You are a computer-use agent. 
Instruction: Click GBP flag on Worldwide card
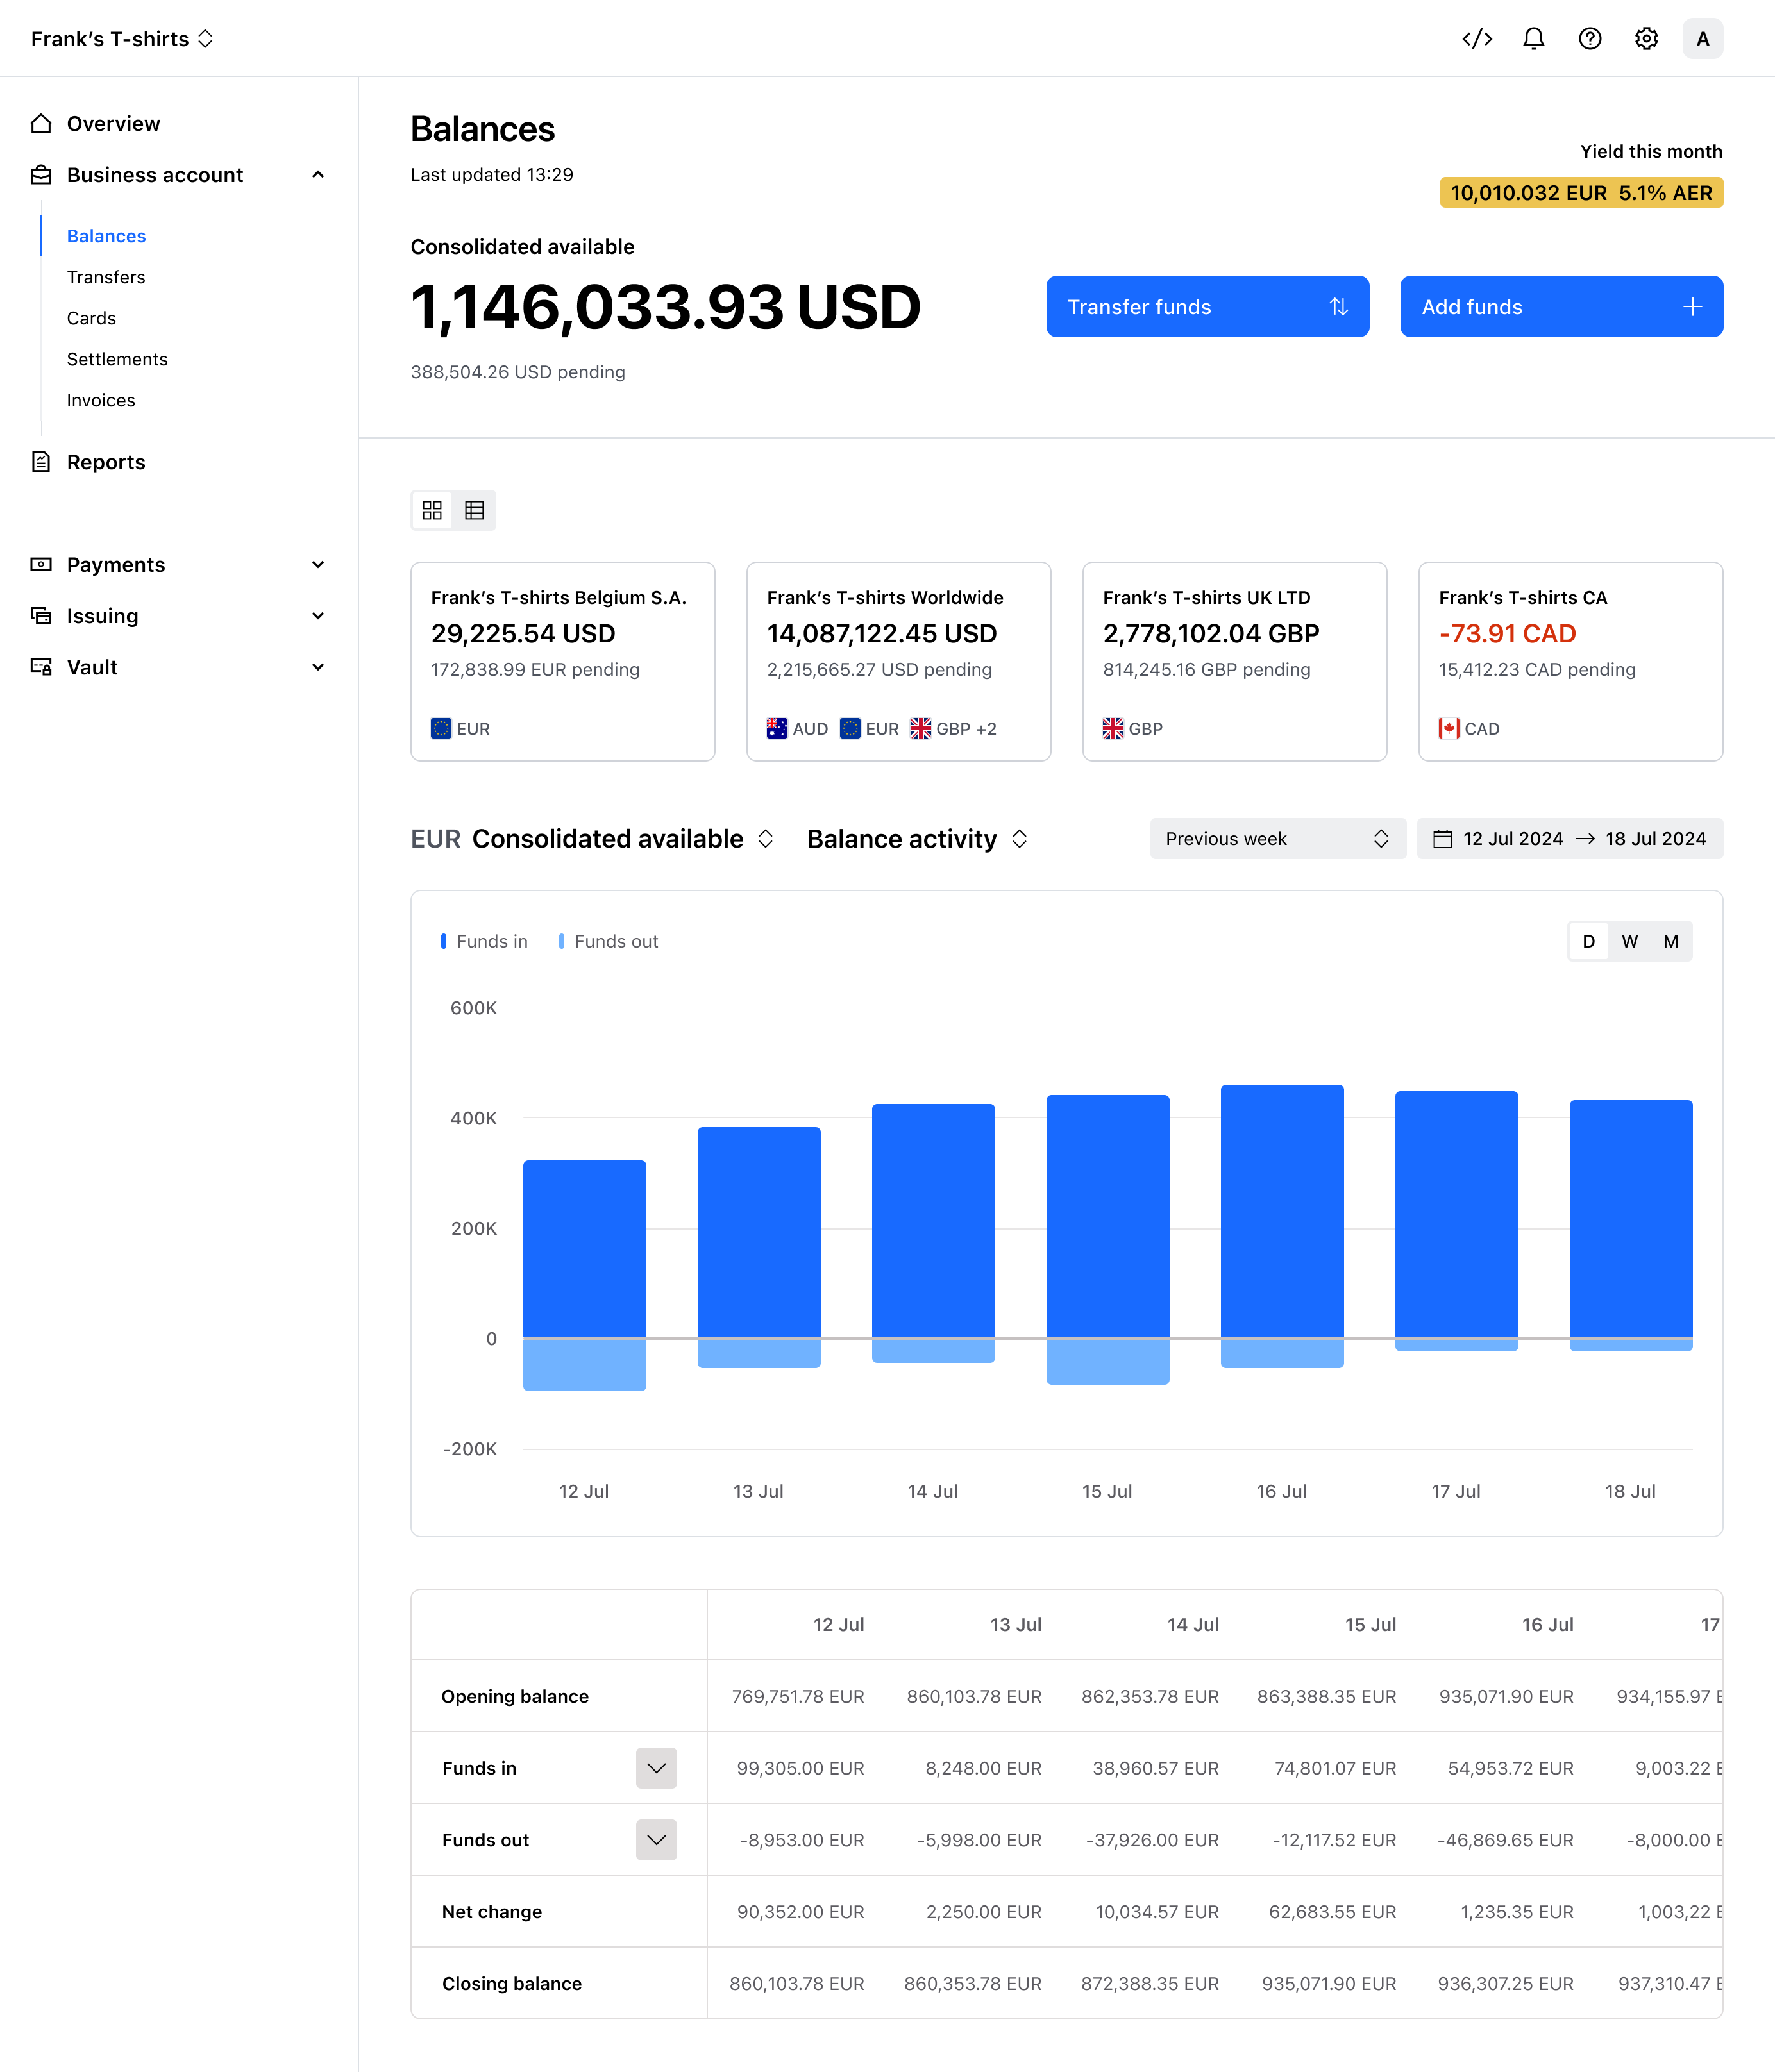coord(921,728)
